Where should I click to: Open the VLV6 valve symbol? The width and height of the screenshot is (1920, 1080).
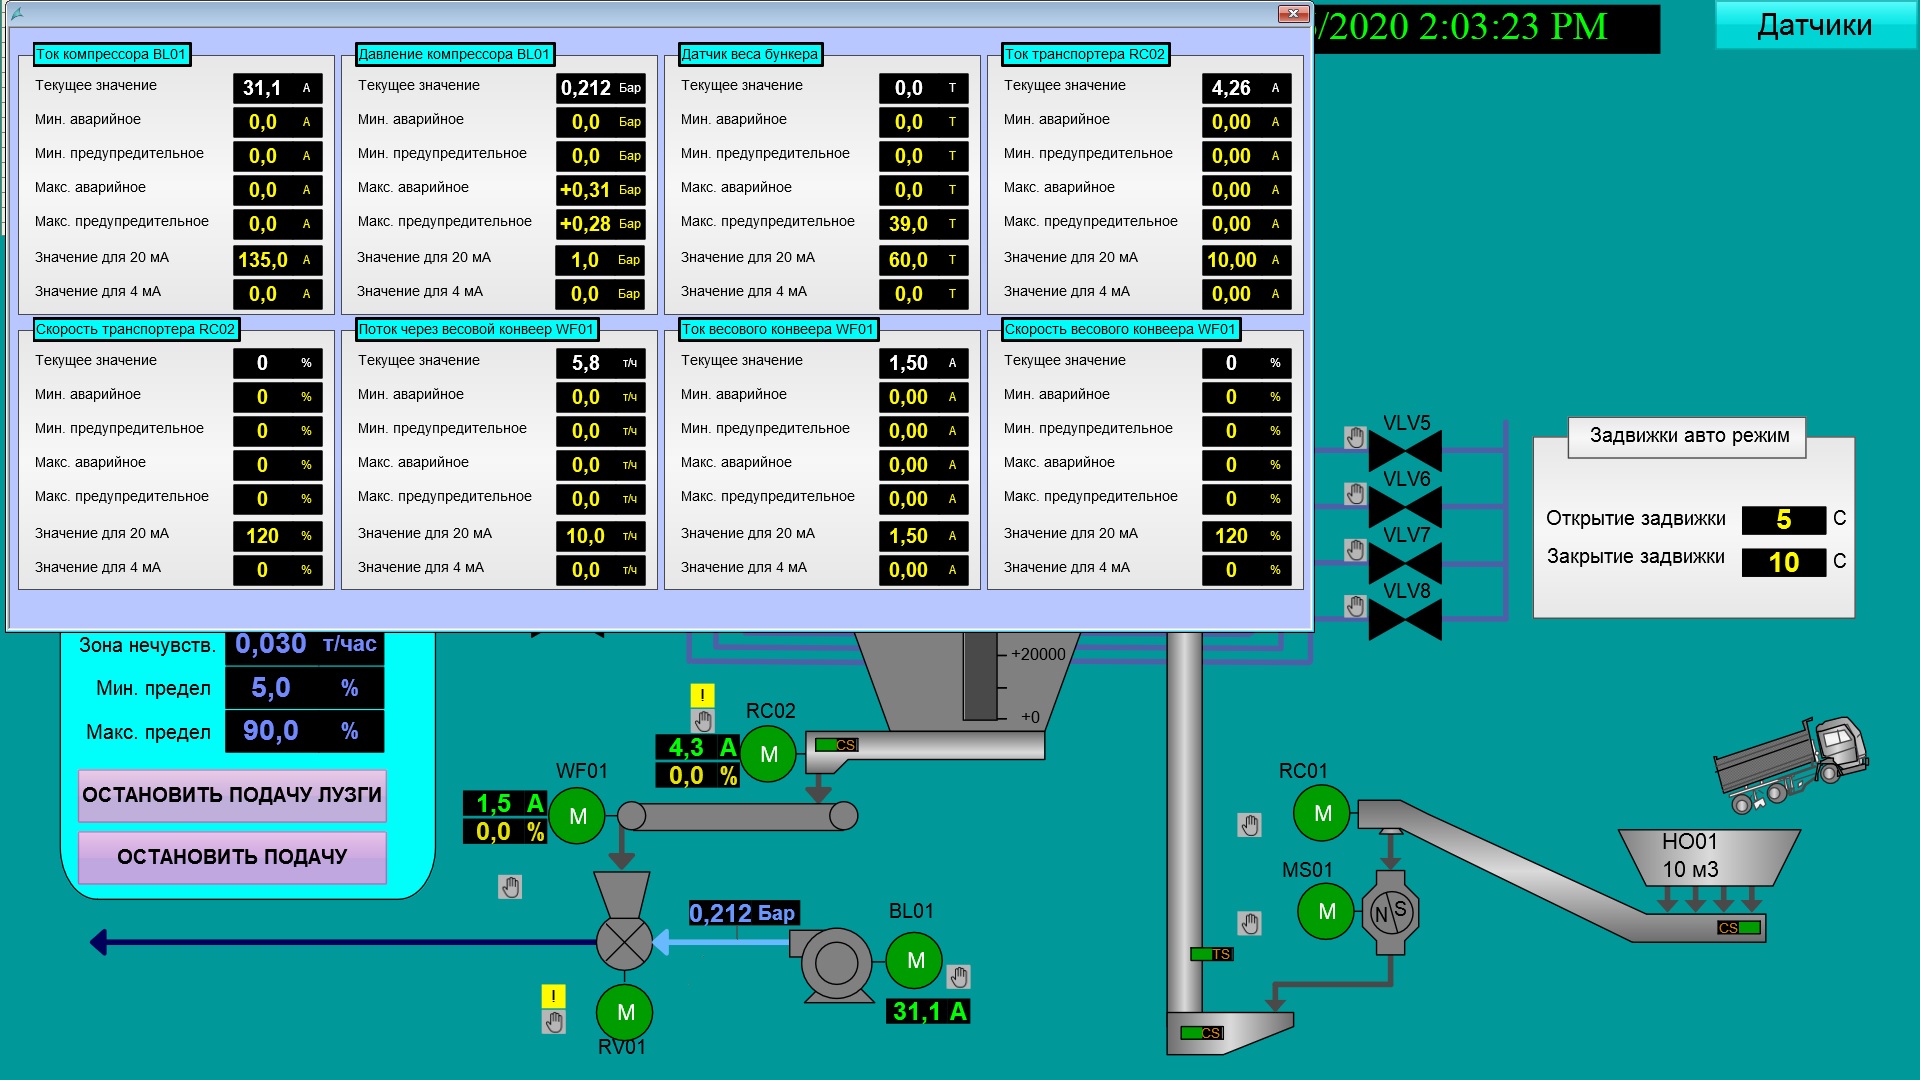[x=1404, y=507]
